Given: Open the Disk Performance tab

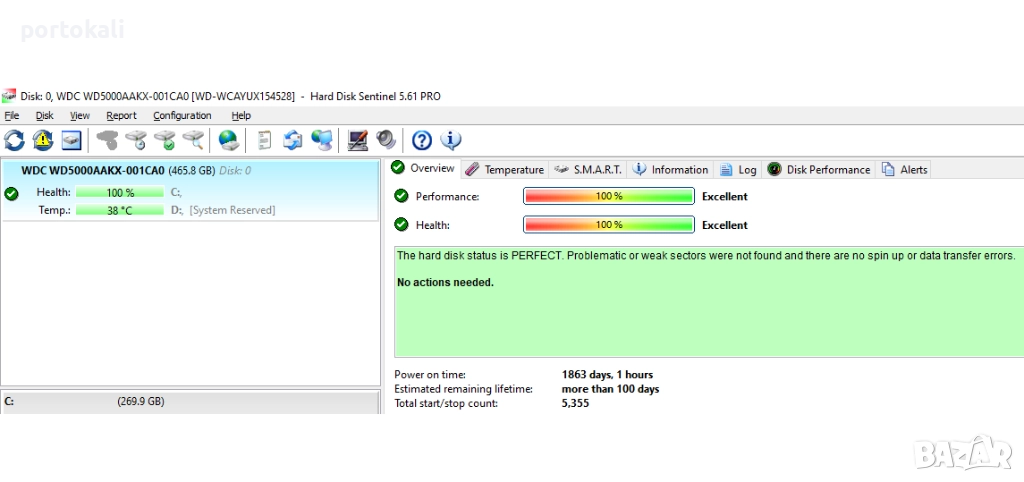Looking at the screenshot, I should coord(819,170).
